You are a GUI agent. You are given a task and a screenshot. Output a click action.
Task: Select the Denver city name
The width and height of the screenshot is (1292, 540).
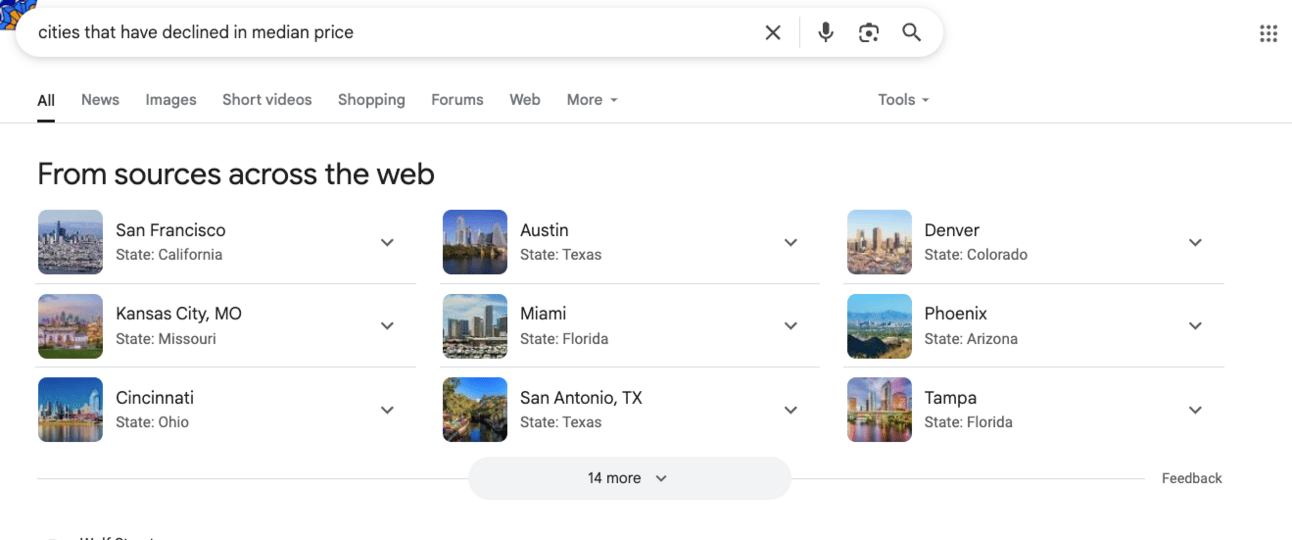point(952,230)
